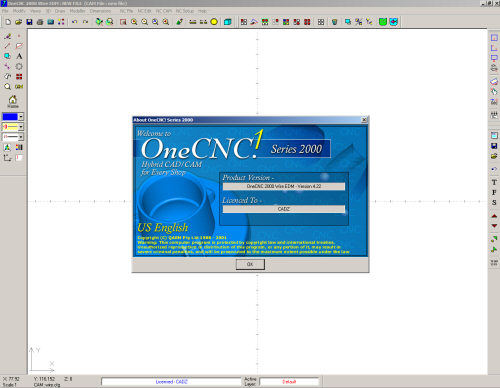Click the Save floppy disk icon

[x=29, y=22]
